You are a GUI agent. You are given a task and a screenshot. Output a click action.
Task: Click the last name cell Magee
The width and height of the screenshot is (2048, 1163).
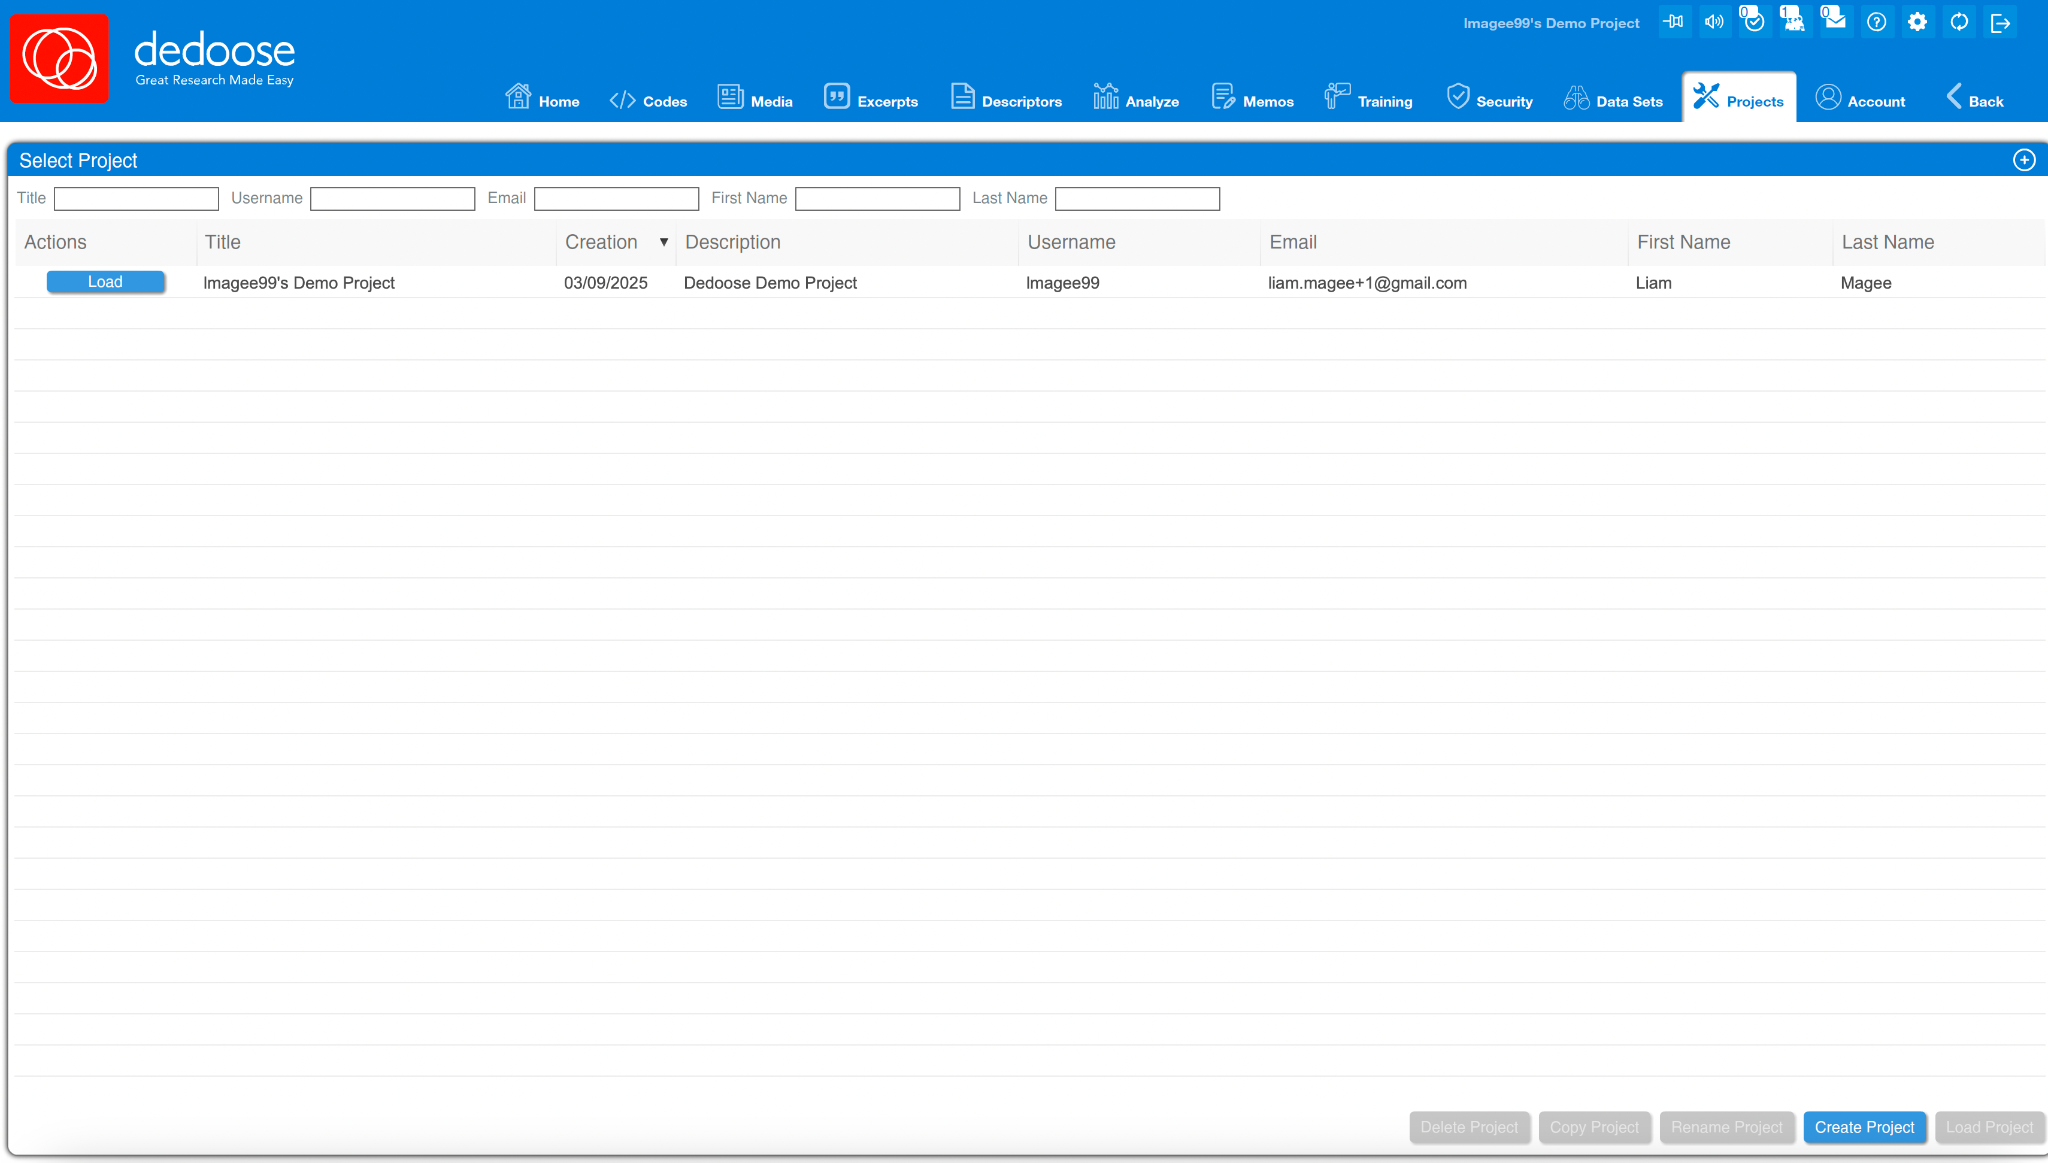click(1866, 283)
